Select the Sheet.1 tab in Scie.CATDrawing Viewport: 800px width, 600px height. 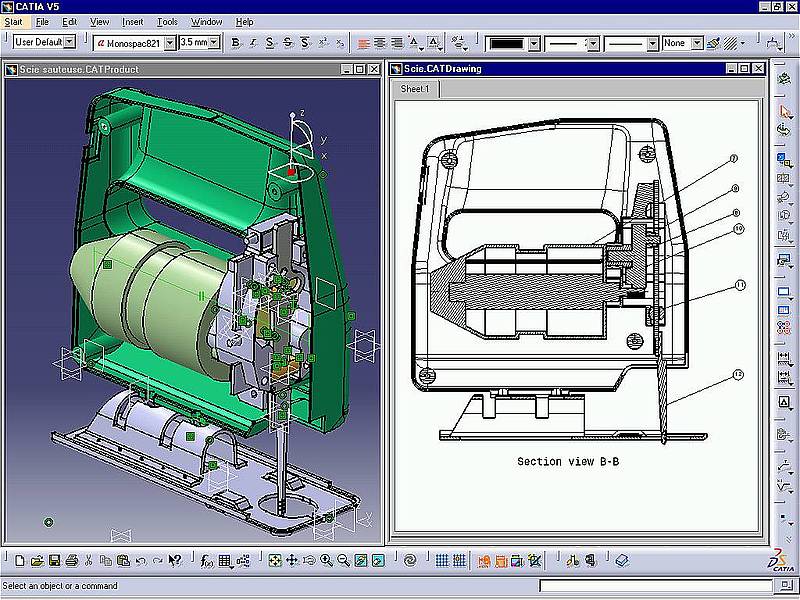[415, 89]
